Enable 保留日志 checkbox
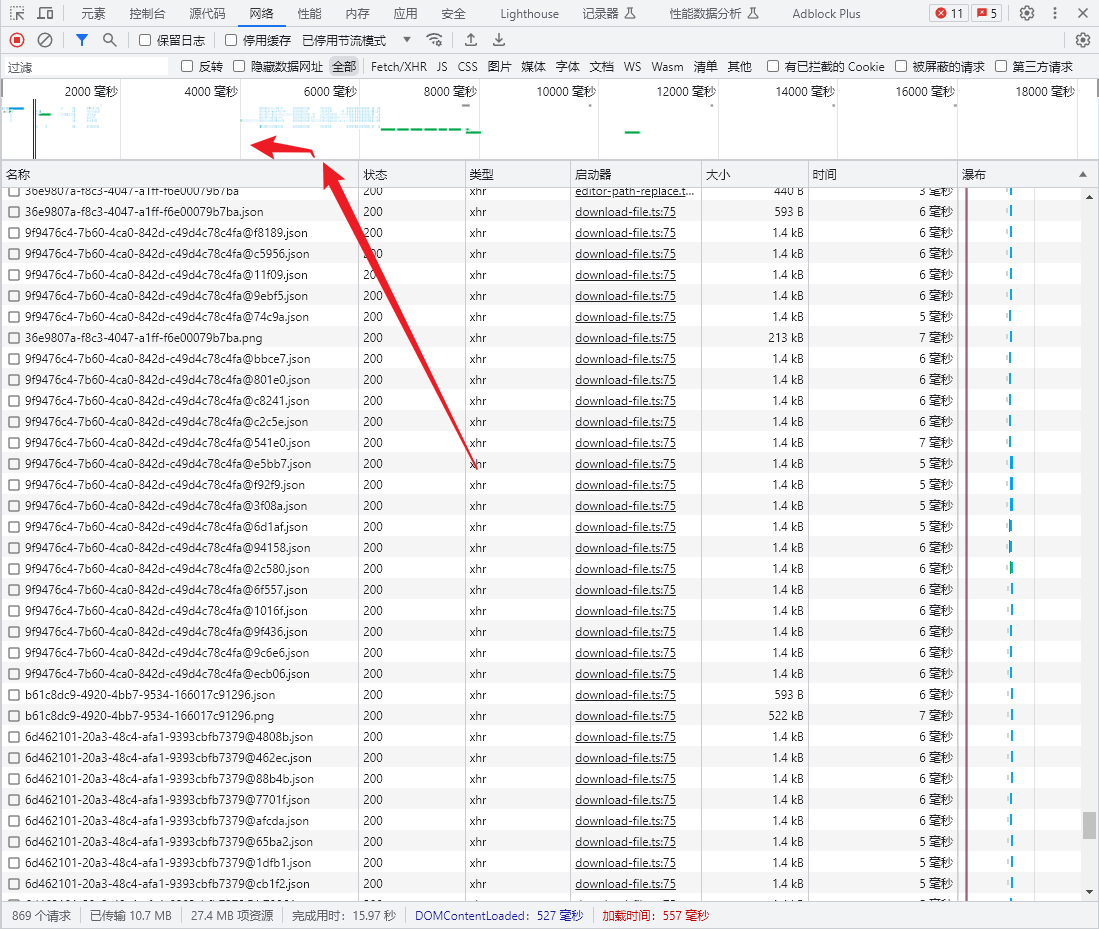The width and height of the screenshot is (1099, 929). pyautogui.click(x=145, y=40)
